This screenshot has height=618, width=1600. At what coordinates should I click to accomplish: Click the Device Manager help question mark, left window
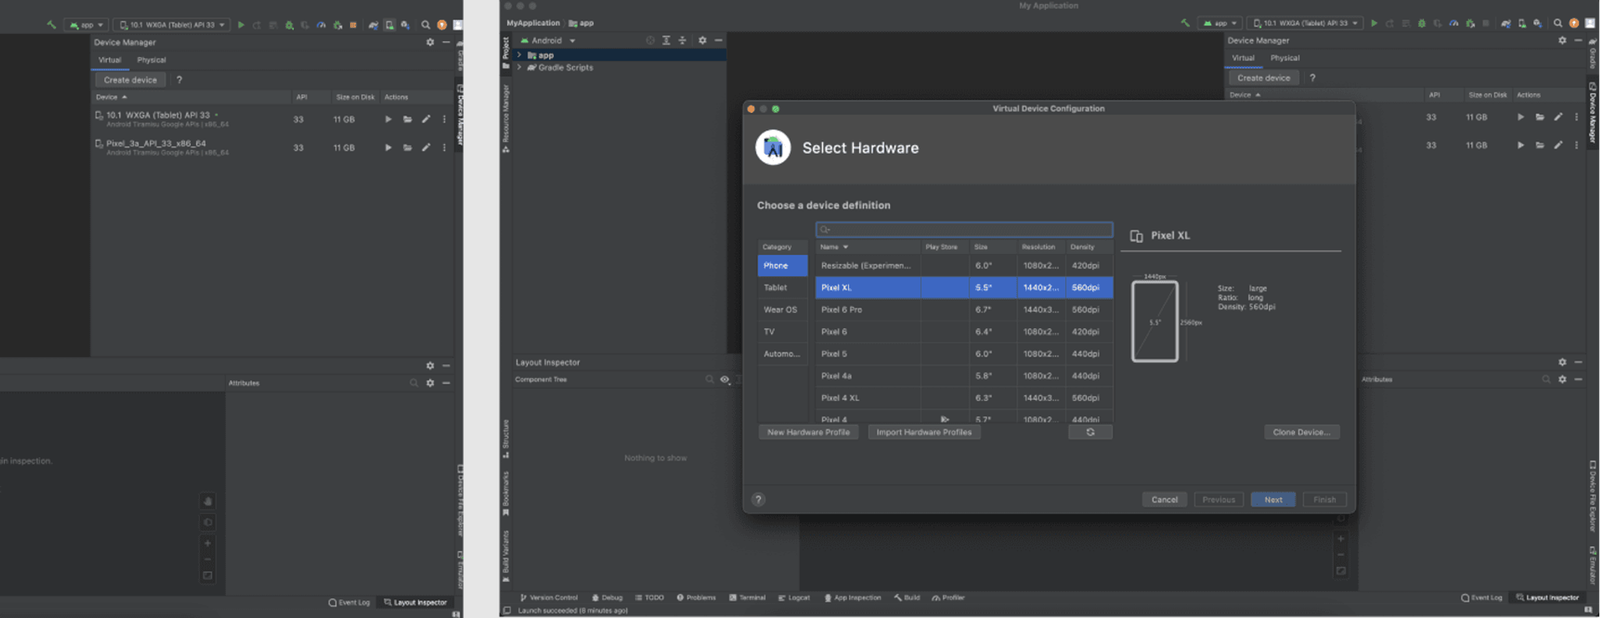click(179, 80)
